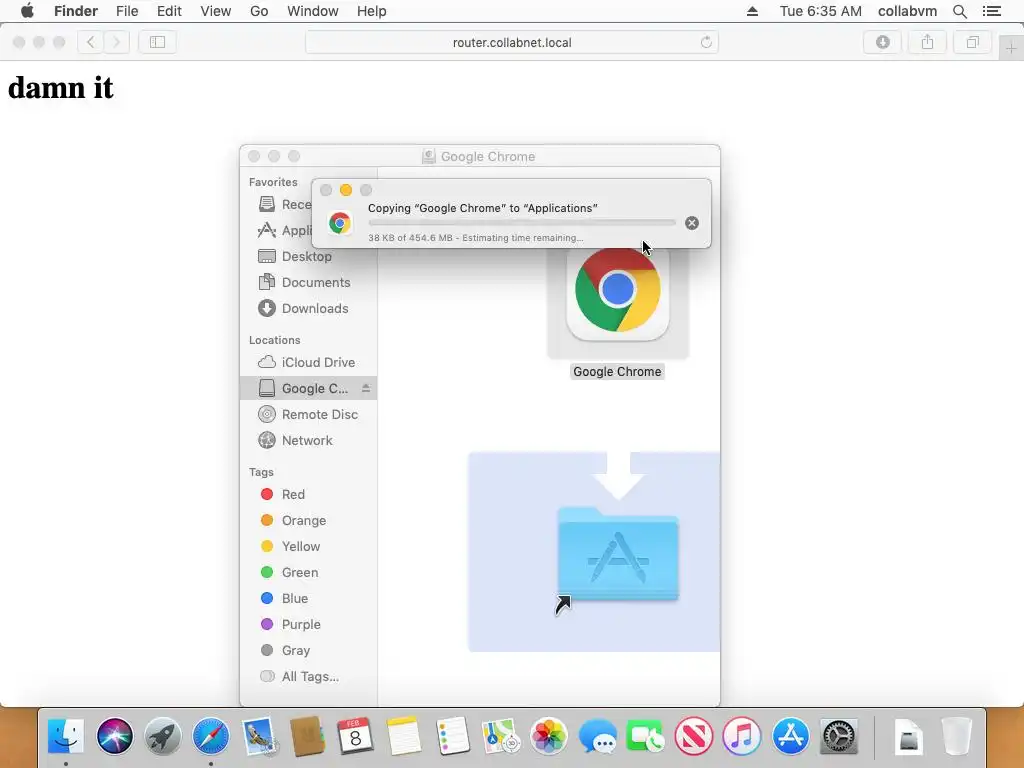Show all Safari tabs
The width and height of the screenshot is (1024, 768).
(972, 42)
